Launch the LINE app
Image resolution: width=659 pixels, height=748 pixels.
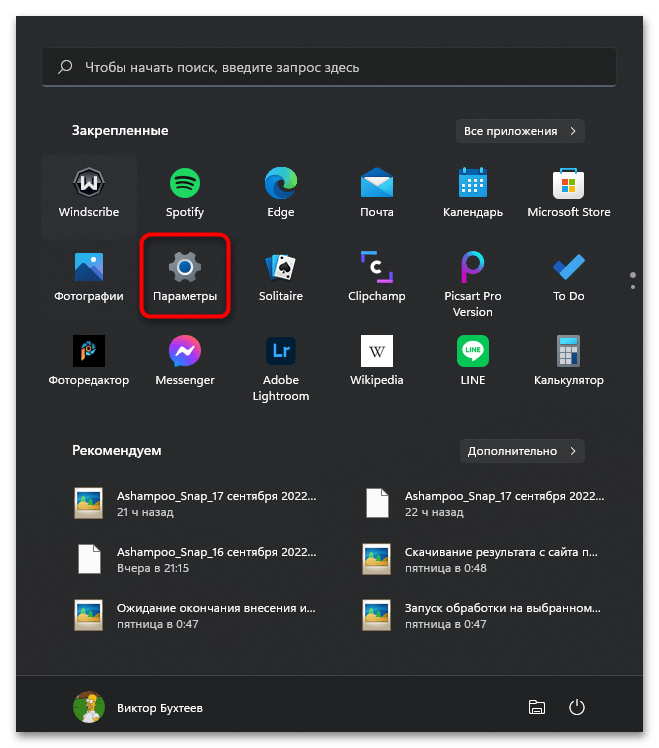(472, 362)
